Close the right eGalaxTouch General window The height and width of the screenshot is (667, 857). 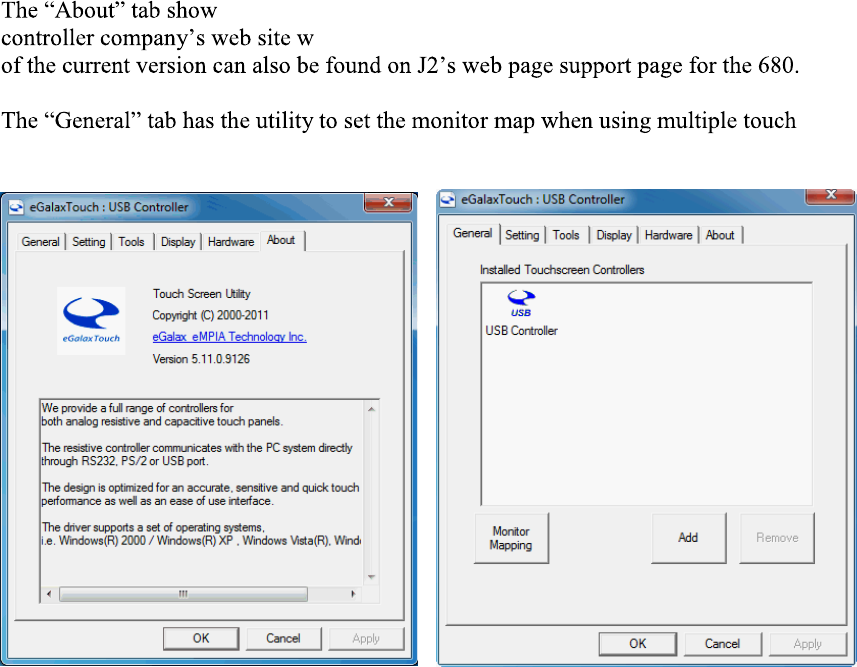tap(830, 195)
